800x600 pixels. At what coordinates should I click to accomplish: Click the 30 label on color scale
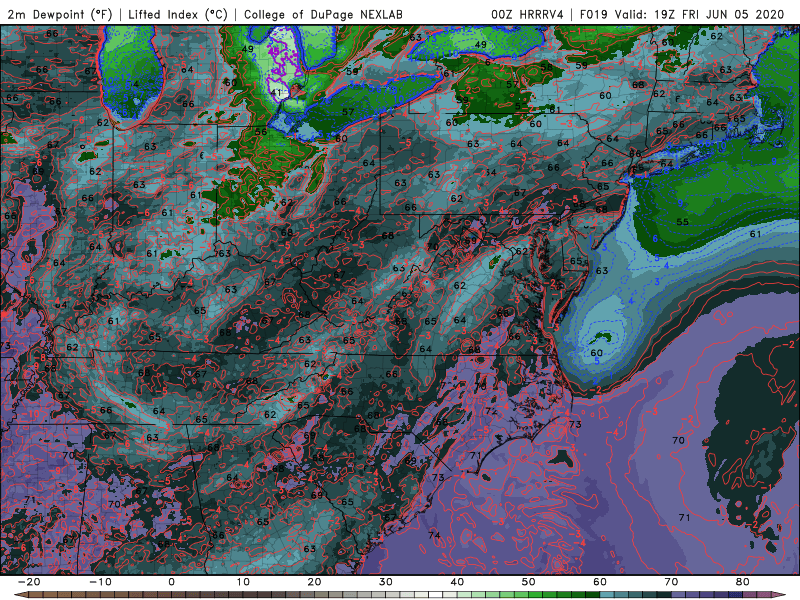click(x=386, y=582)
